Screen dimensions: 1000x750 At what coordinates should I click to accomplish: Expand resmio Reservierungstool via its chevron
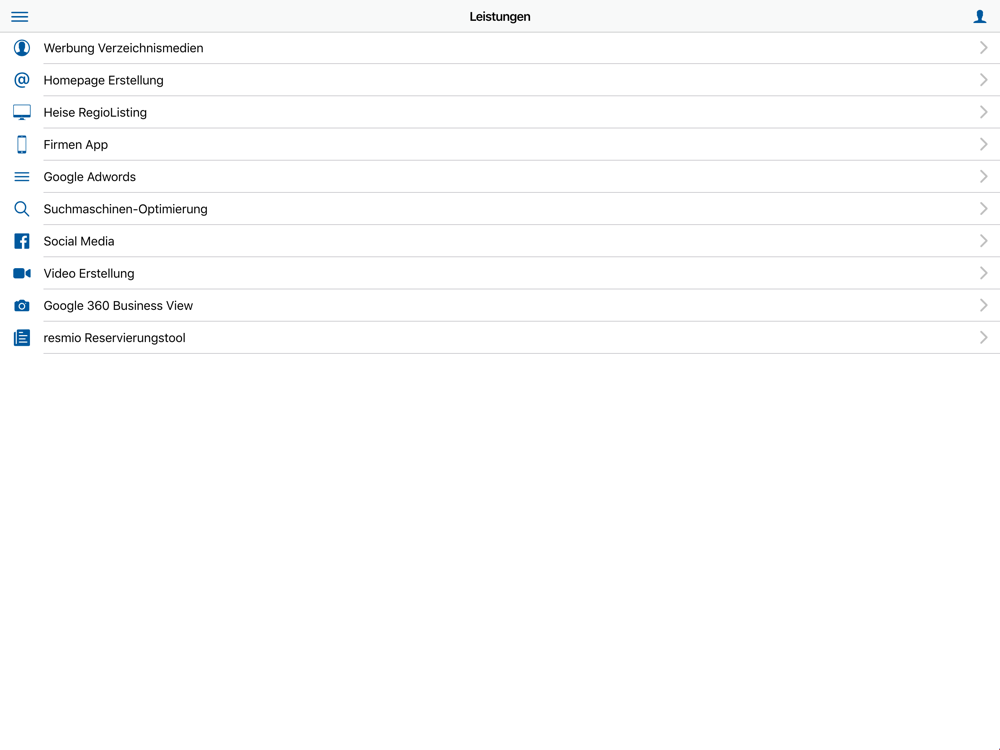coord(983,337)
